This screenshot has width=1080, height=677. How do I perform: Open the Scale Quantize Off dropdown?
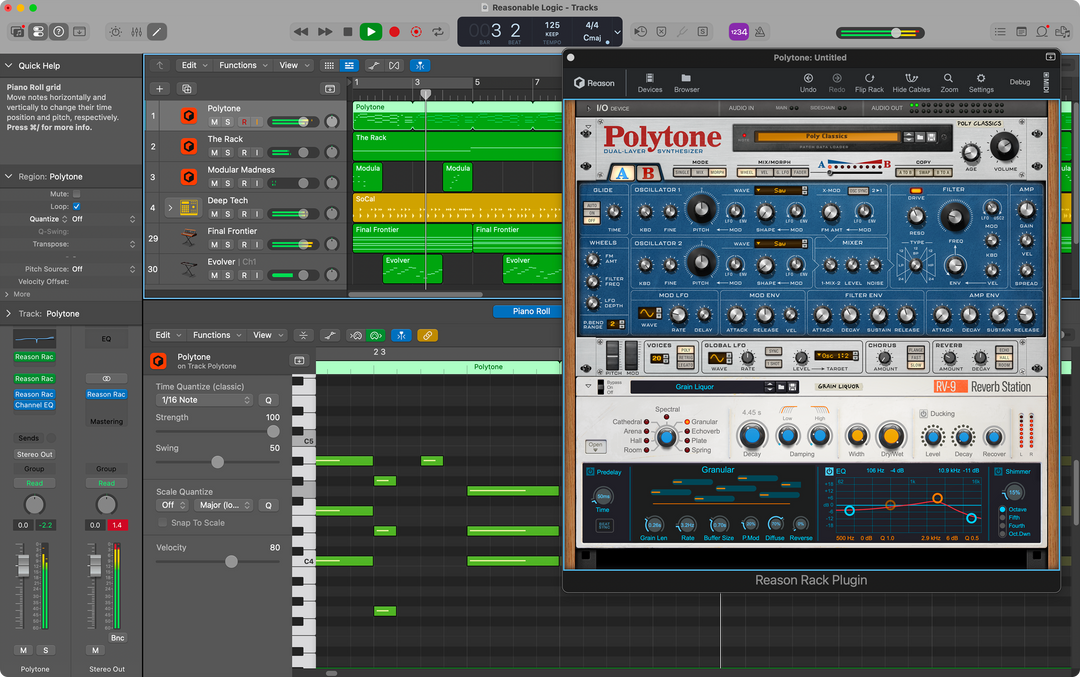coord(174,506)
